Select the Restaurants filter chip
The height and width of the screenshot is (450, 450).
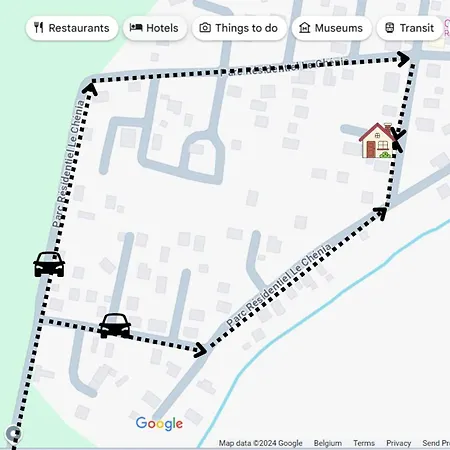(72, 28)
